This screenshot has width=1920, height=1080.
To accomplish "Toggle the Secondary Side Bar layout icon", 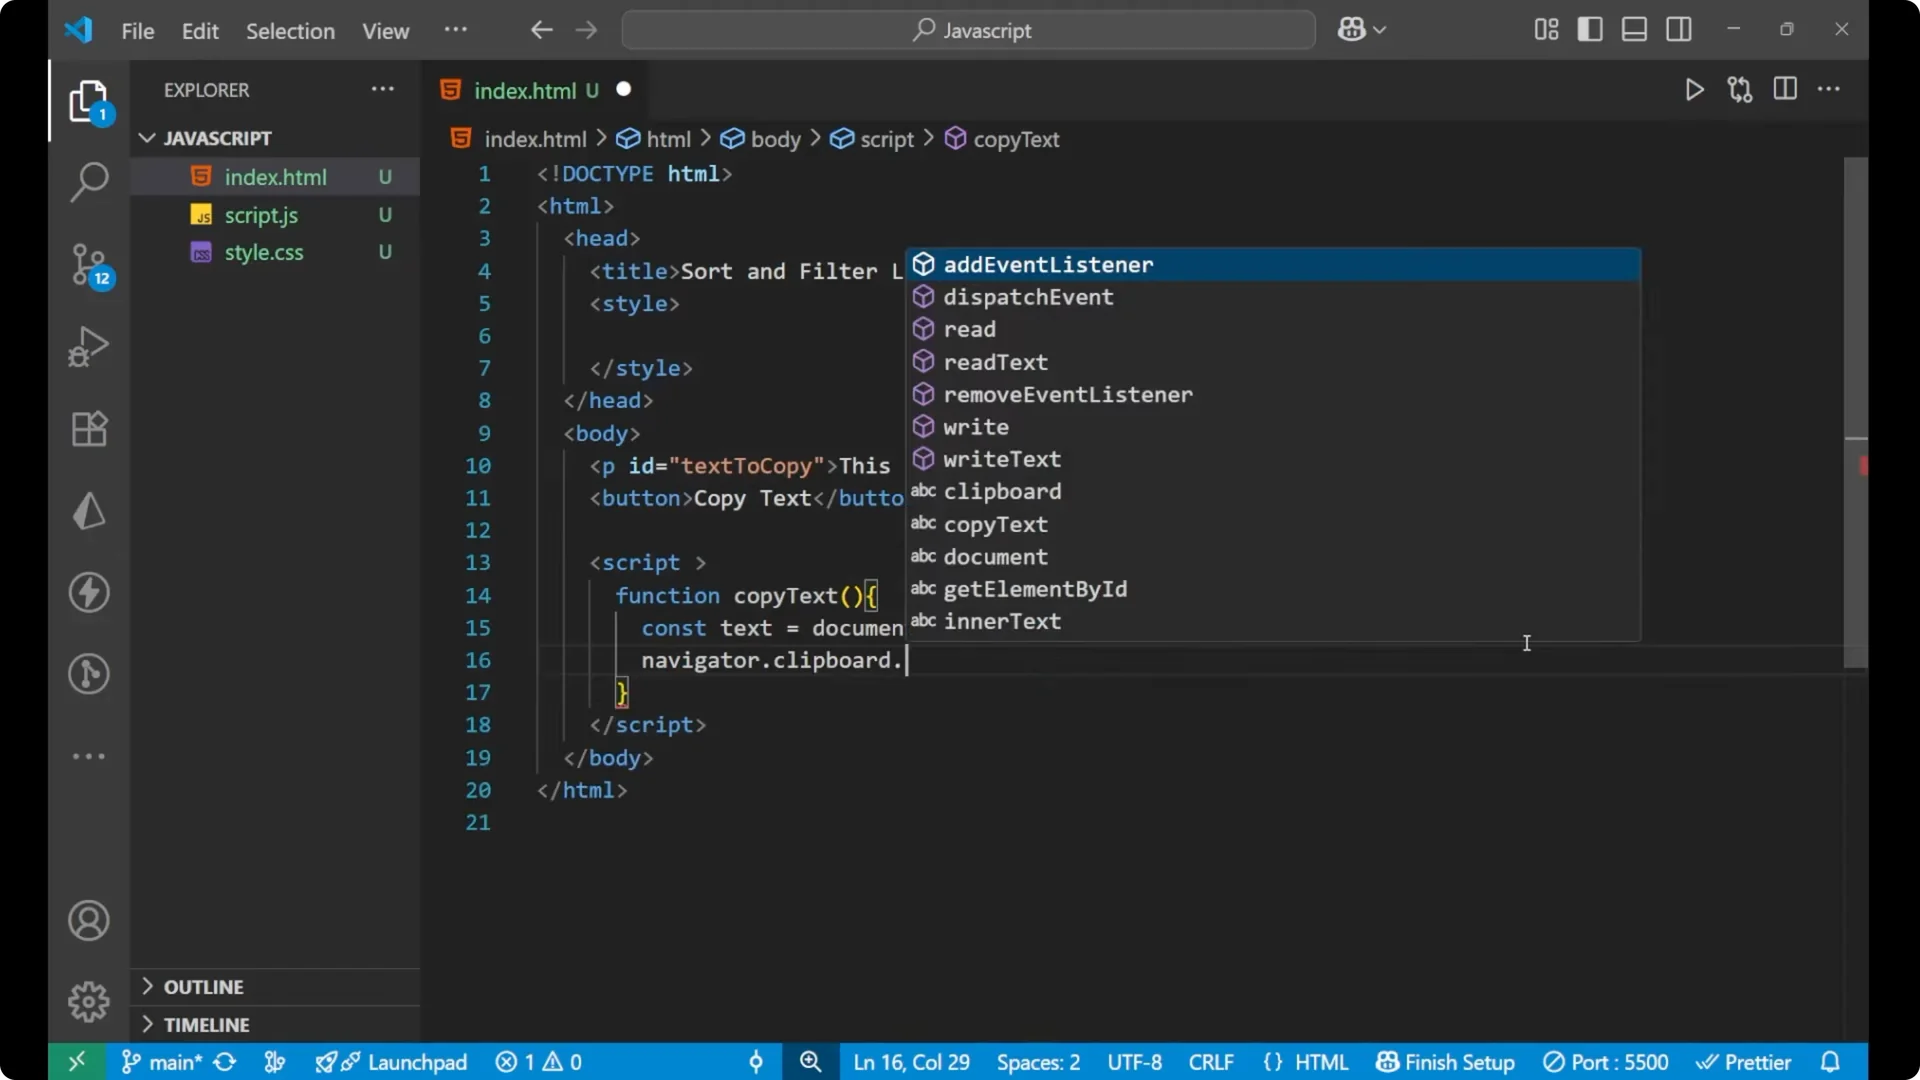I will (1679, 29).
